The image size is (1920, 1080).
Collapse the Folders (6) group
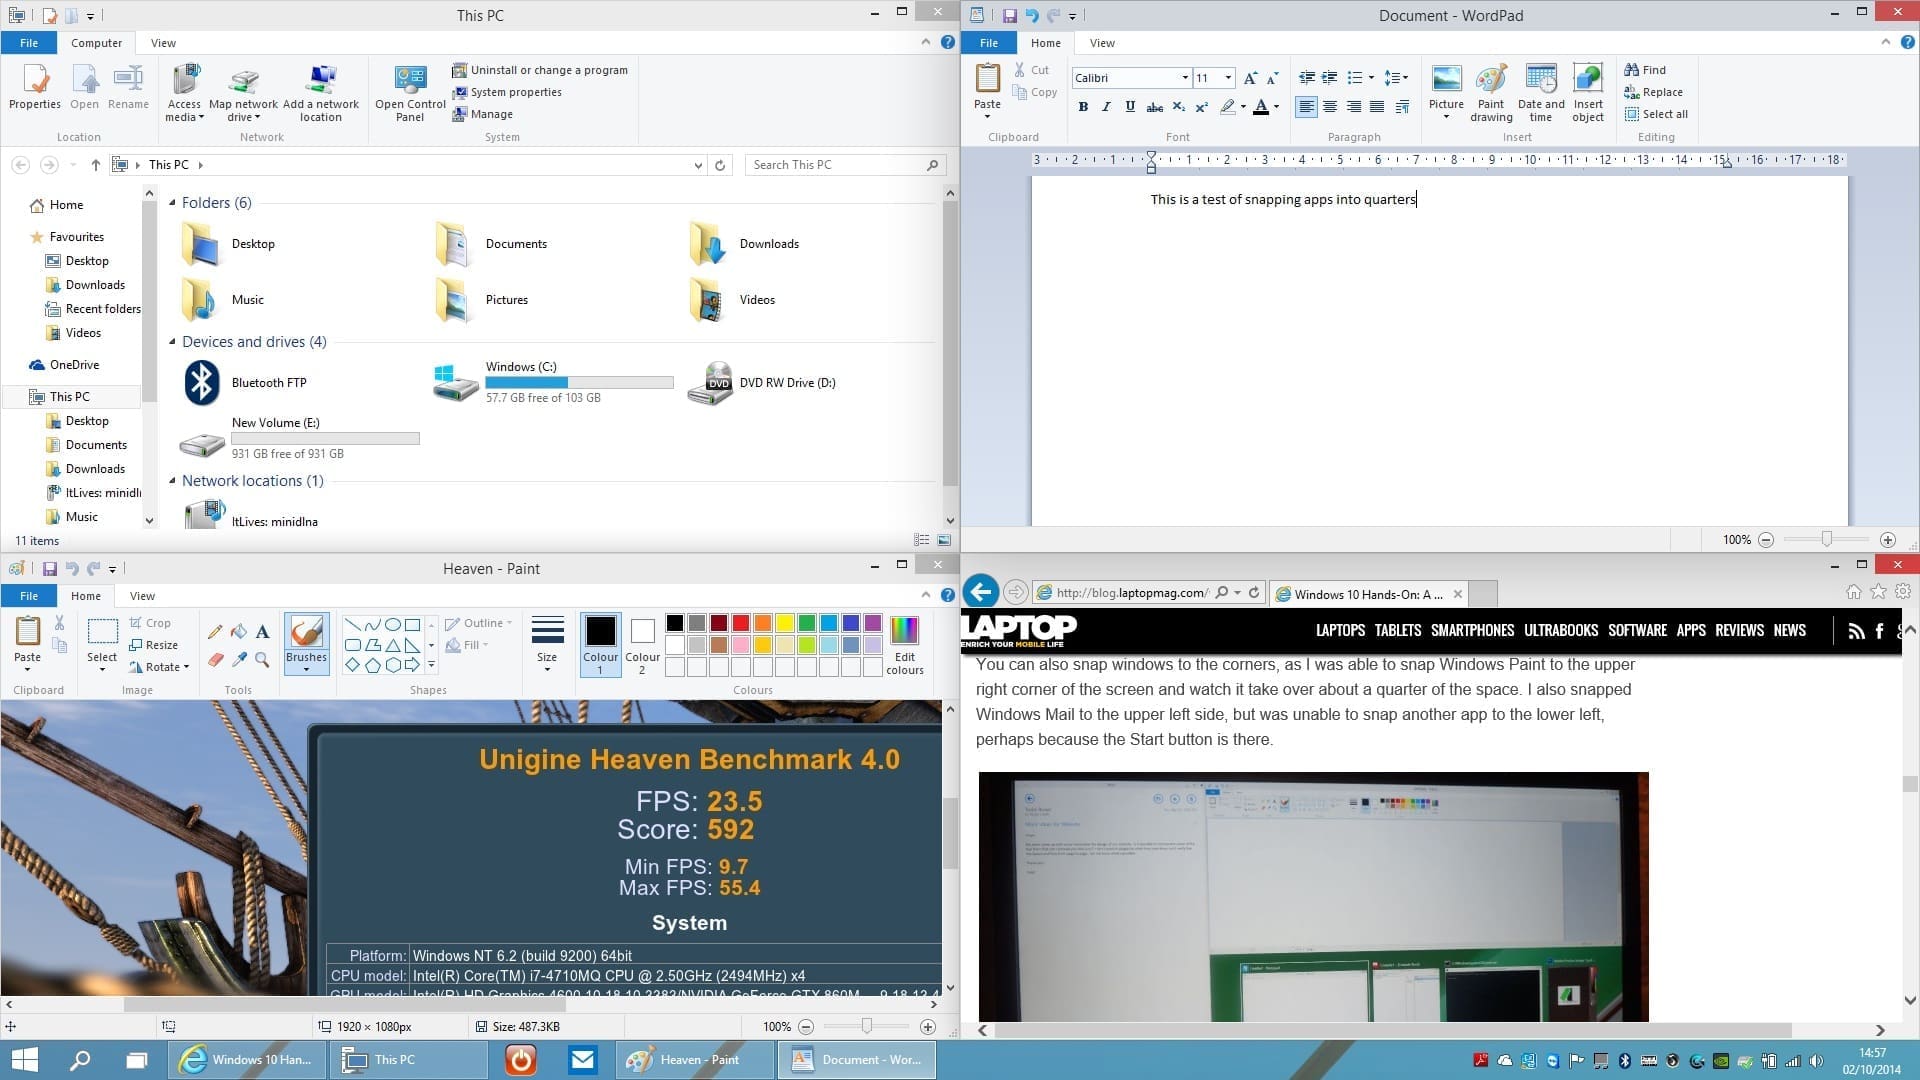(x=173, y=203)
